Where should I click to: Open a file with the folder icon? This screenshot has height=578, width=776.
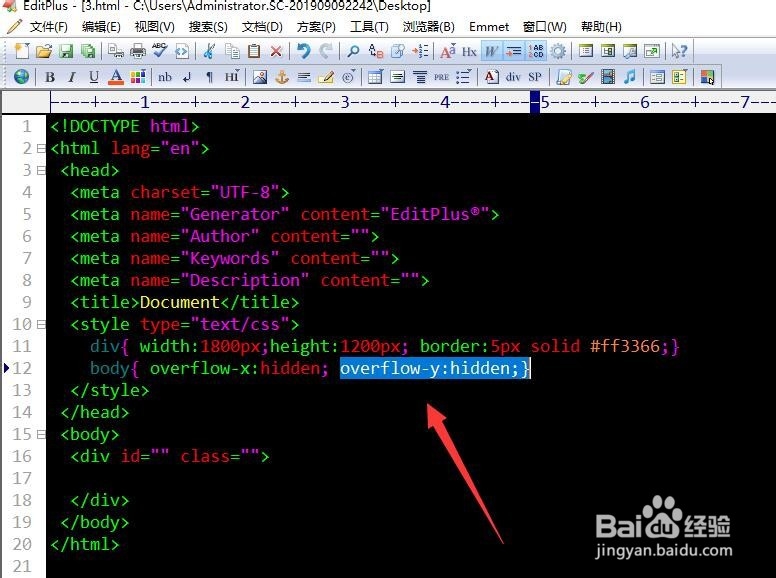pos(44,51)
